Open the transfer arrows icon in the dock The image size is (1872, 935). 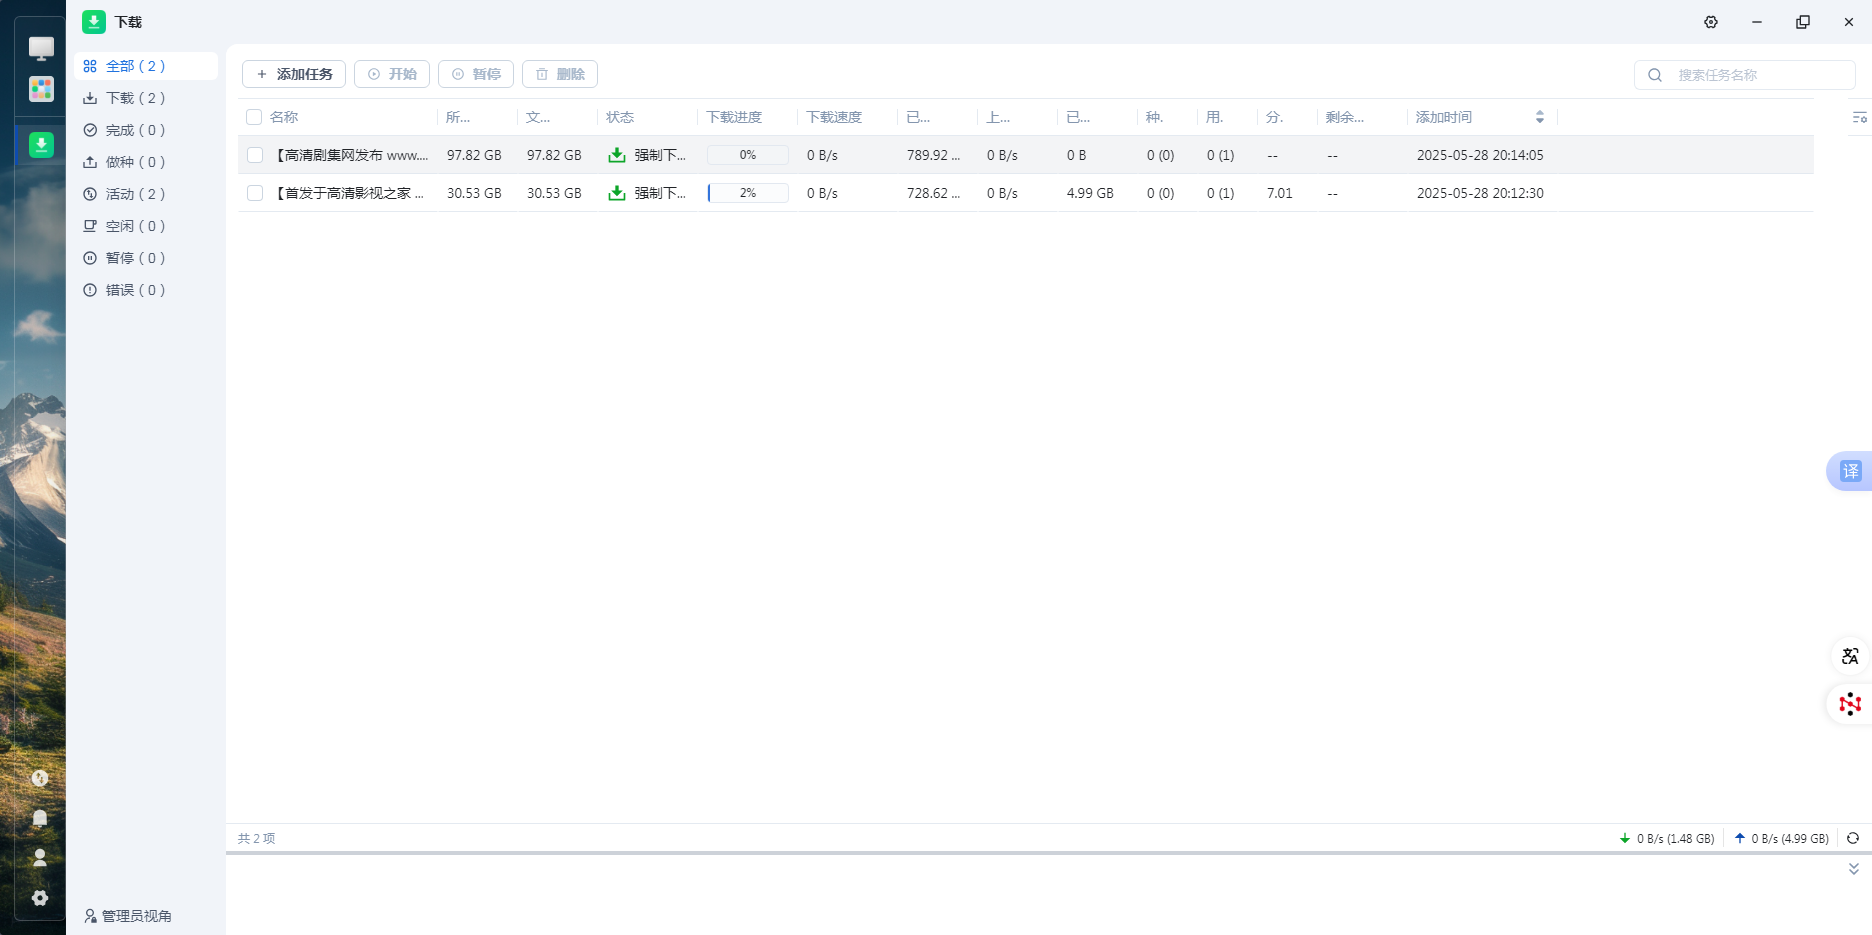coord(40,778)
